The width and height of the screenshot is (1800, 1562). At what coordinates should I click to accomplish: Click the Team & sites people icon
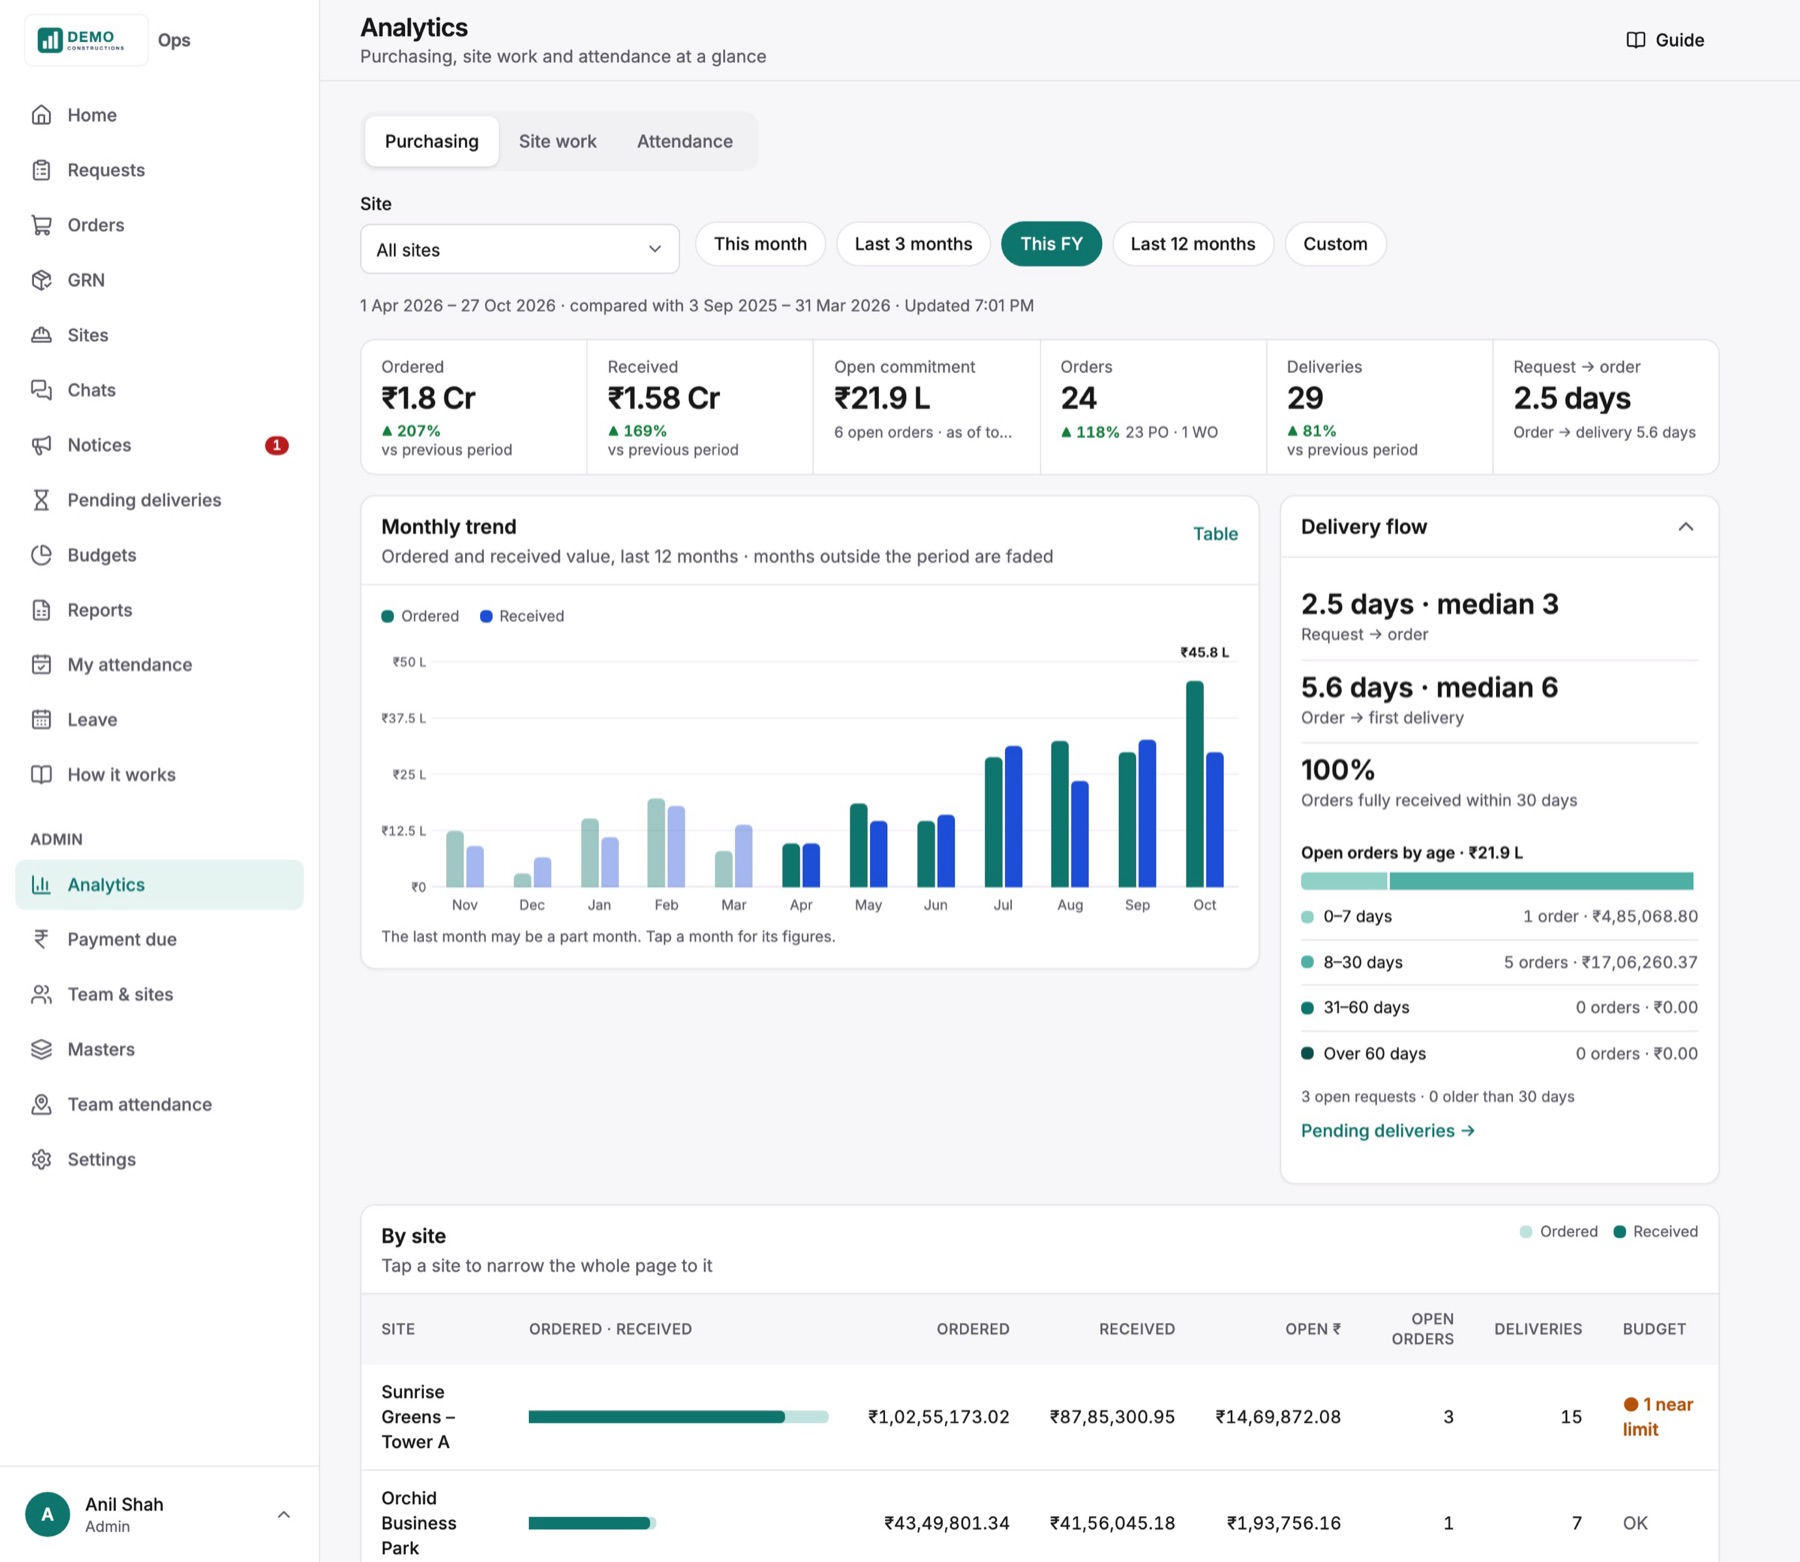41,994
